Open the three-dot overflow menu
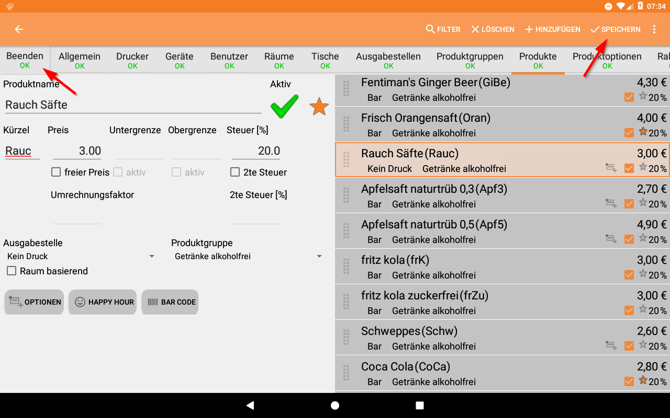The width and height of the screenshot is (670, 418). [655, 30]
